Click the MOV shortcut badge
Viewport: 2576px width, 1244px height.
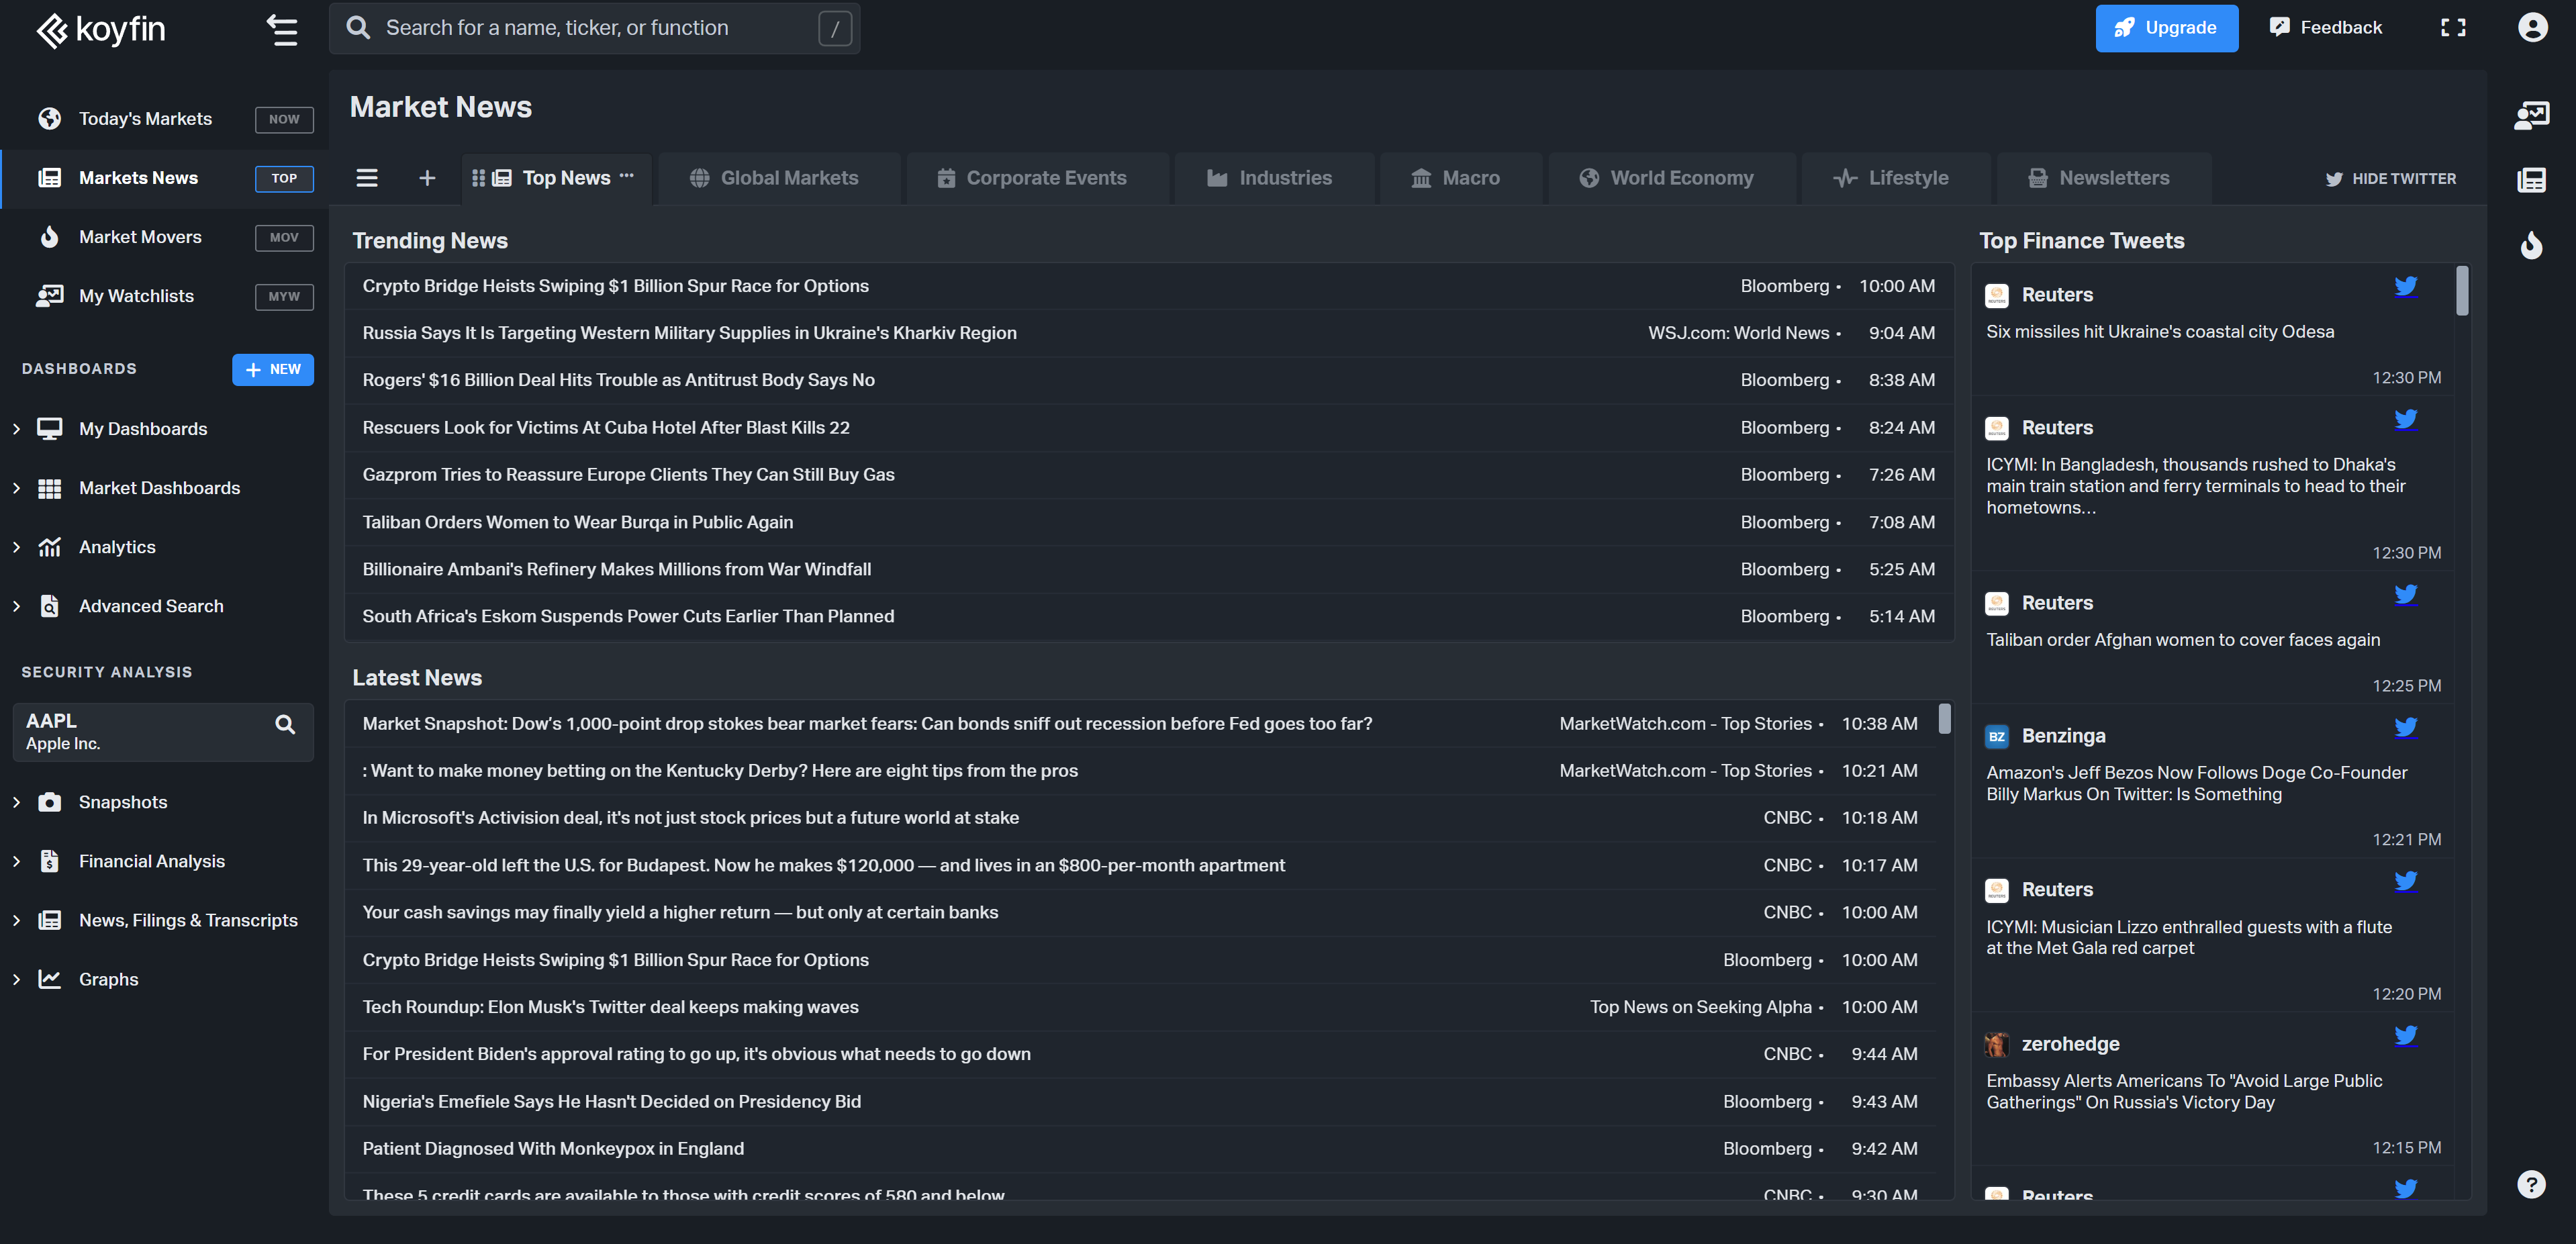tap(284, 238)
